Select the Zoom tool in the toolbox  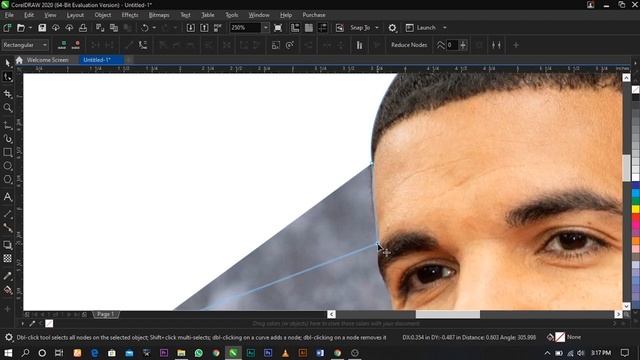pos(7,107)
